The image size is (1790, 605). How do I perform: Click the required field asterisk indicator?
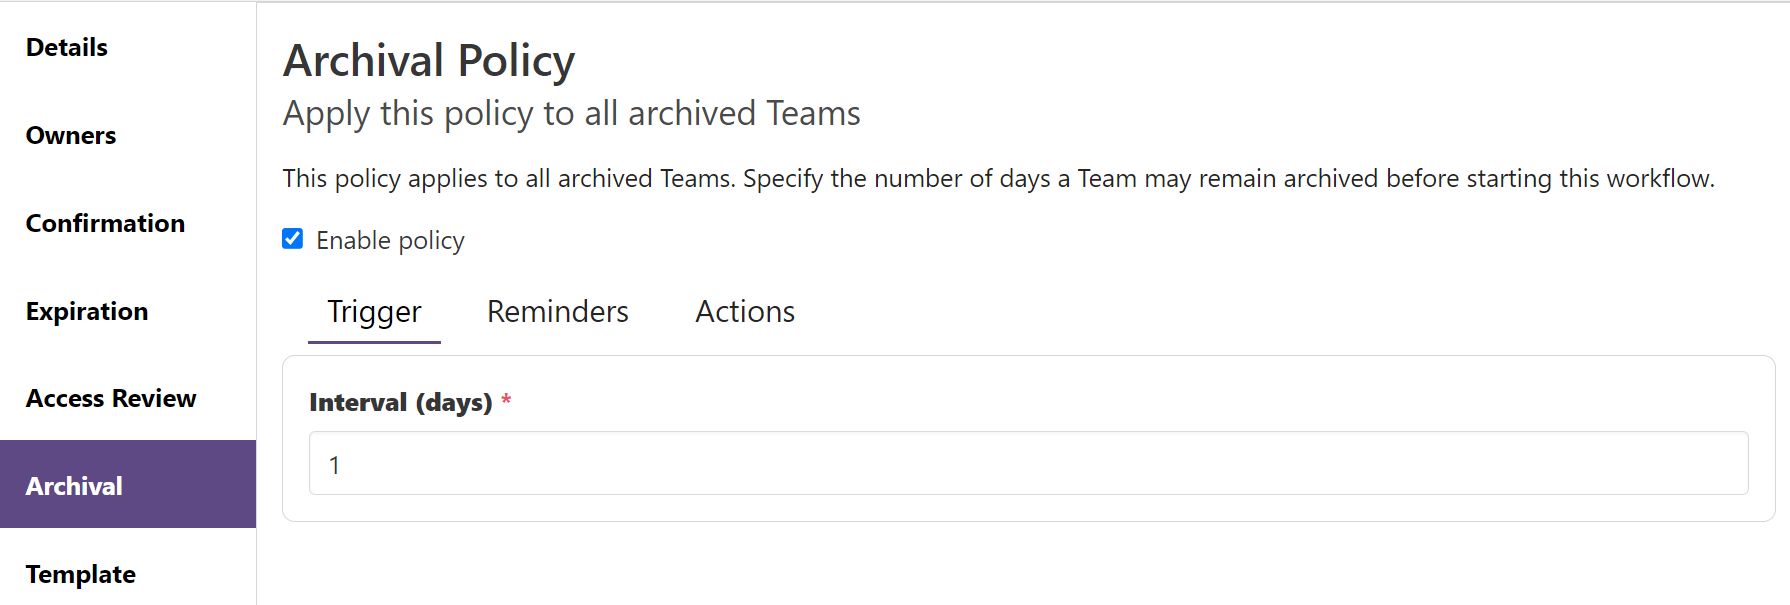507,401
